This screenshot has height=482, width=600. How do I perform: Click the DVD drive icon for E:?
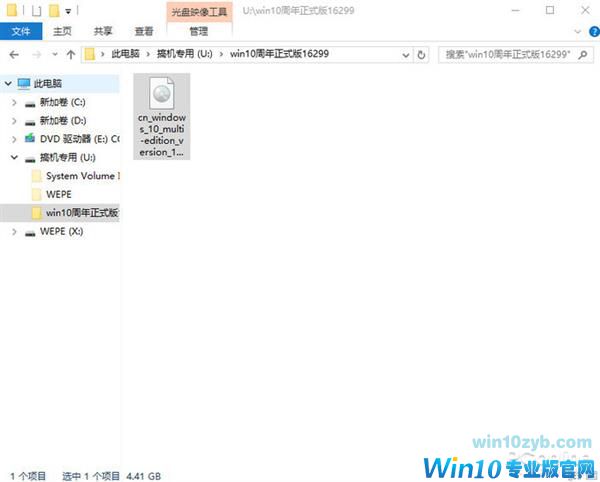tap(30, 138)
